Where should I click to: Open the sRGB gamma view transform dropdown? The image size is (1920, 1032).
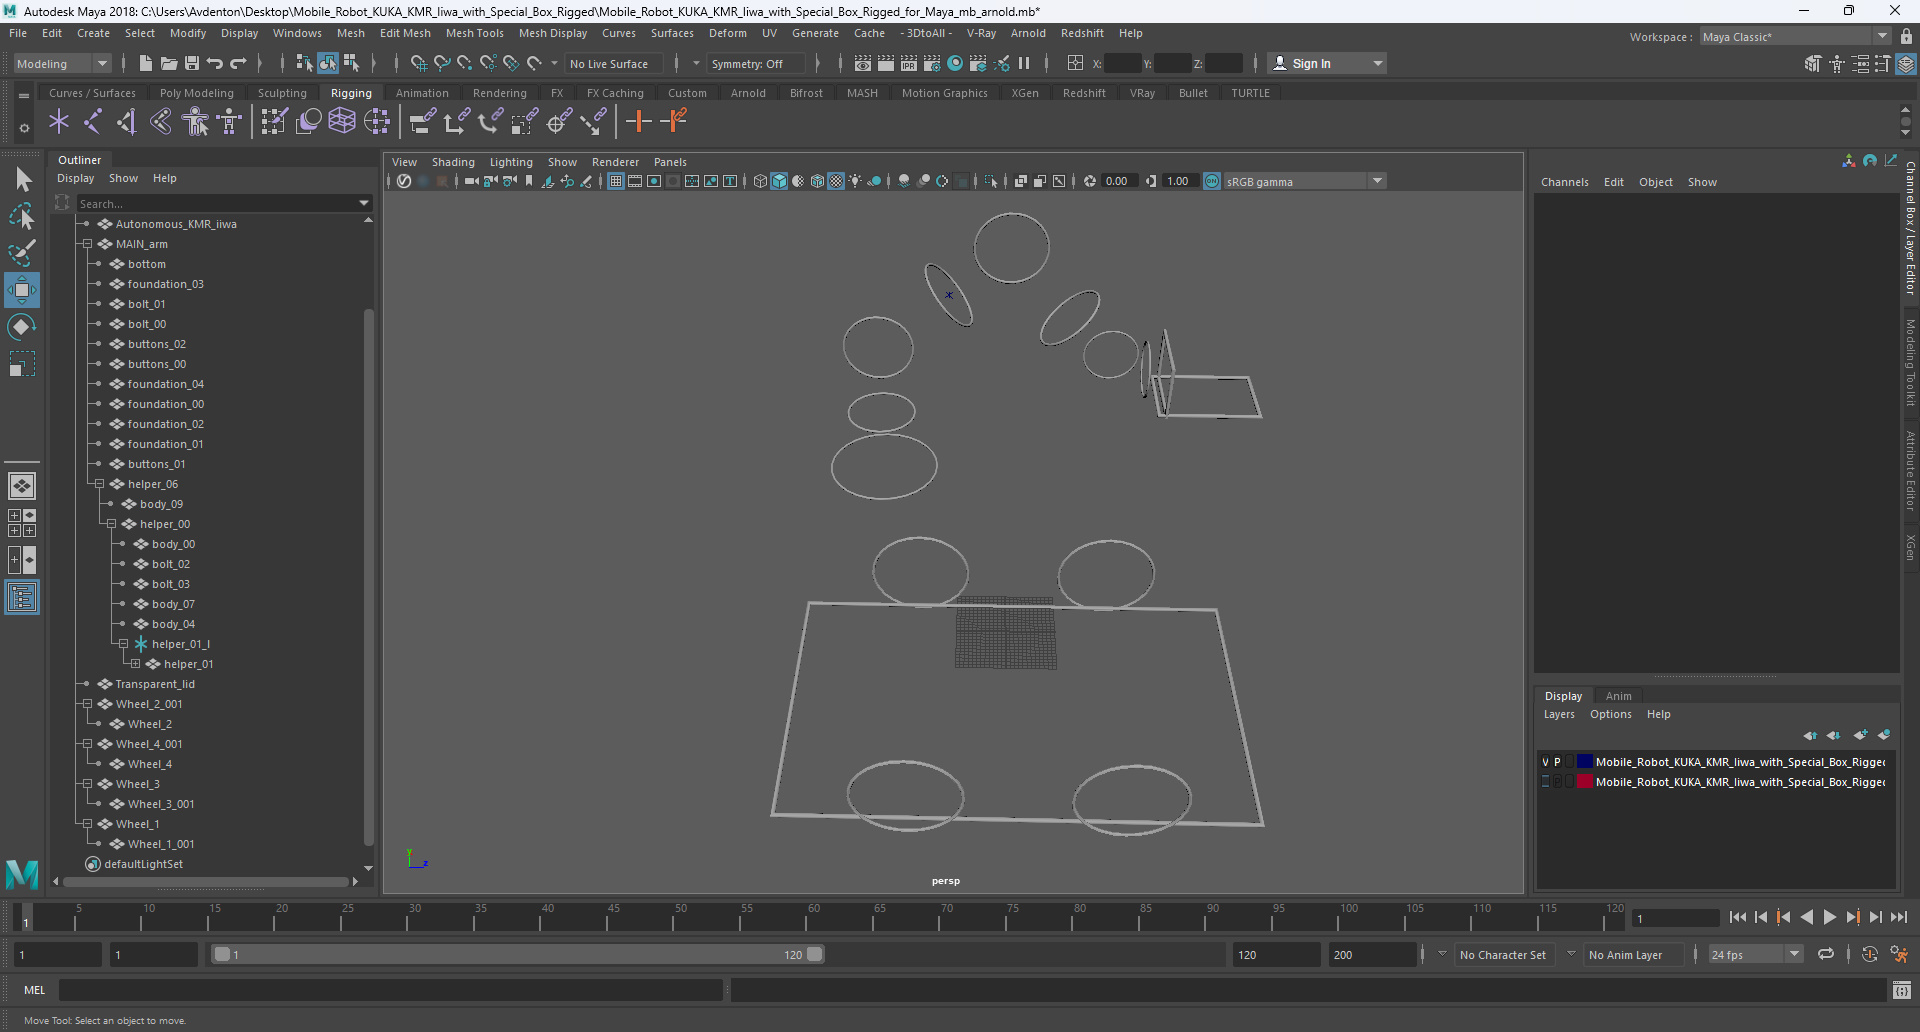[x=1305, y=181]
